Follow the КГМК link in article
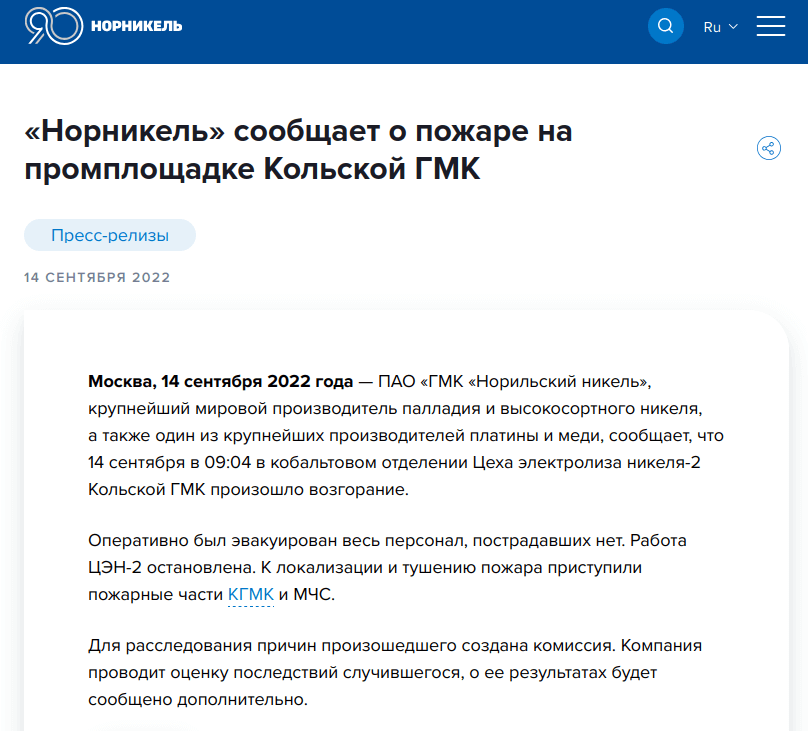The image size is (808, 731). [x=250, y=594]
